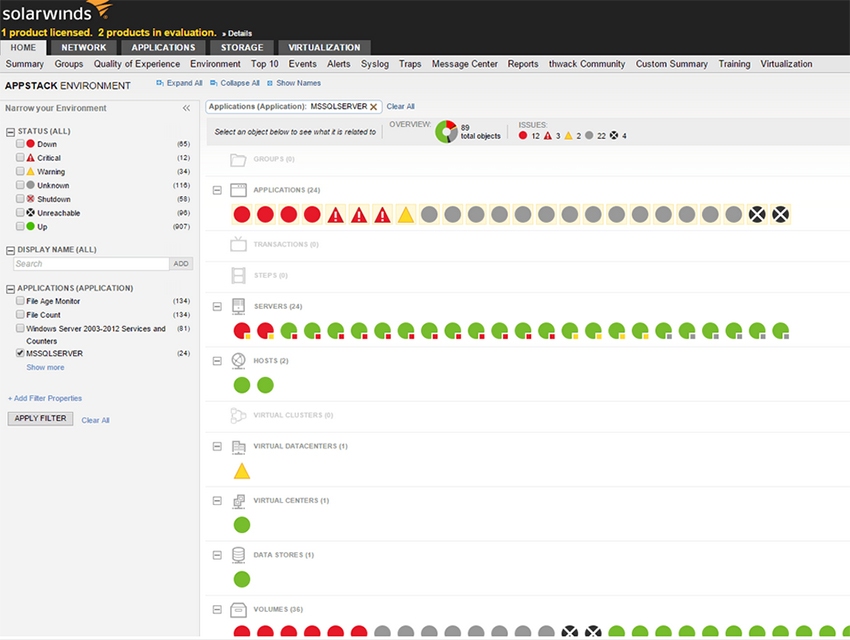Collapse the Applications (24) row
This screenshot has width=850, height=640.
click(x=217, y=190)
